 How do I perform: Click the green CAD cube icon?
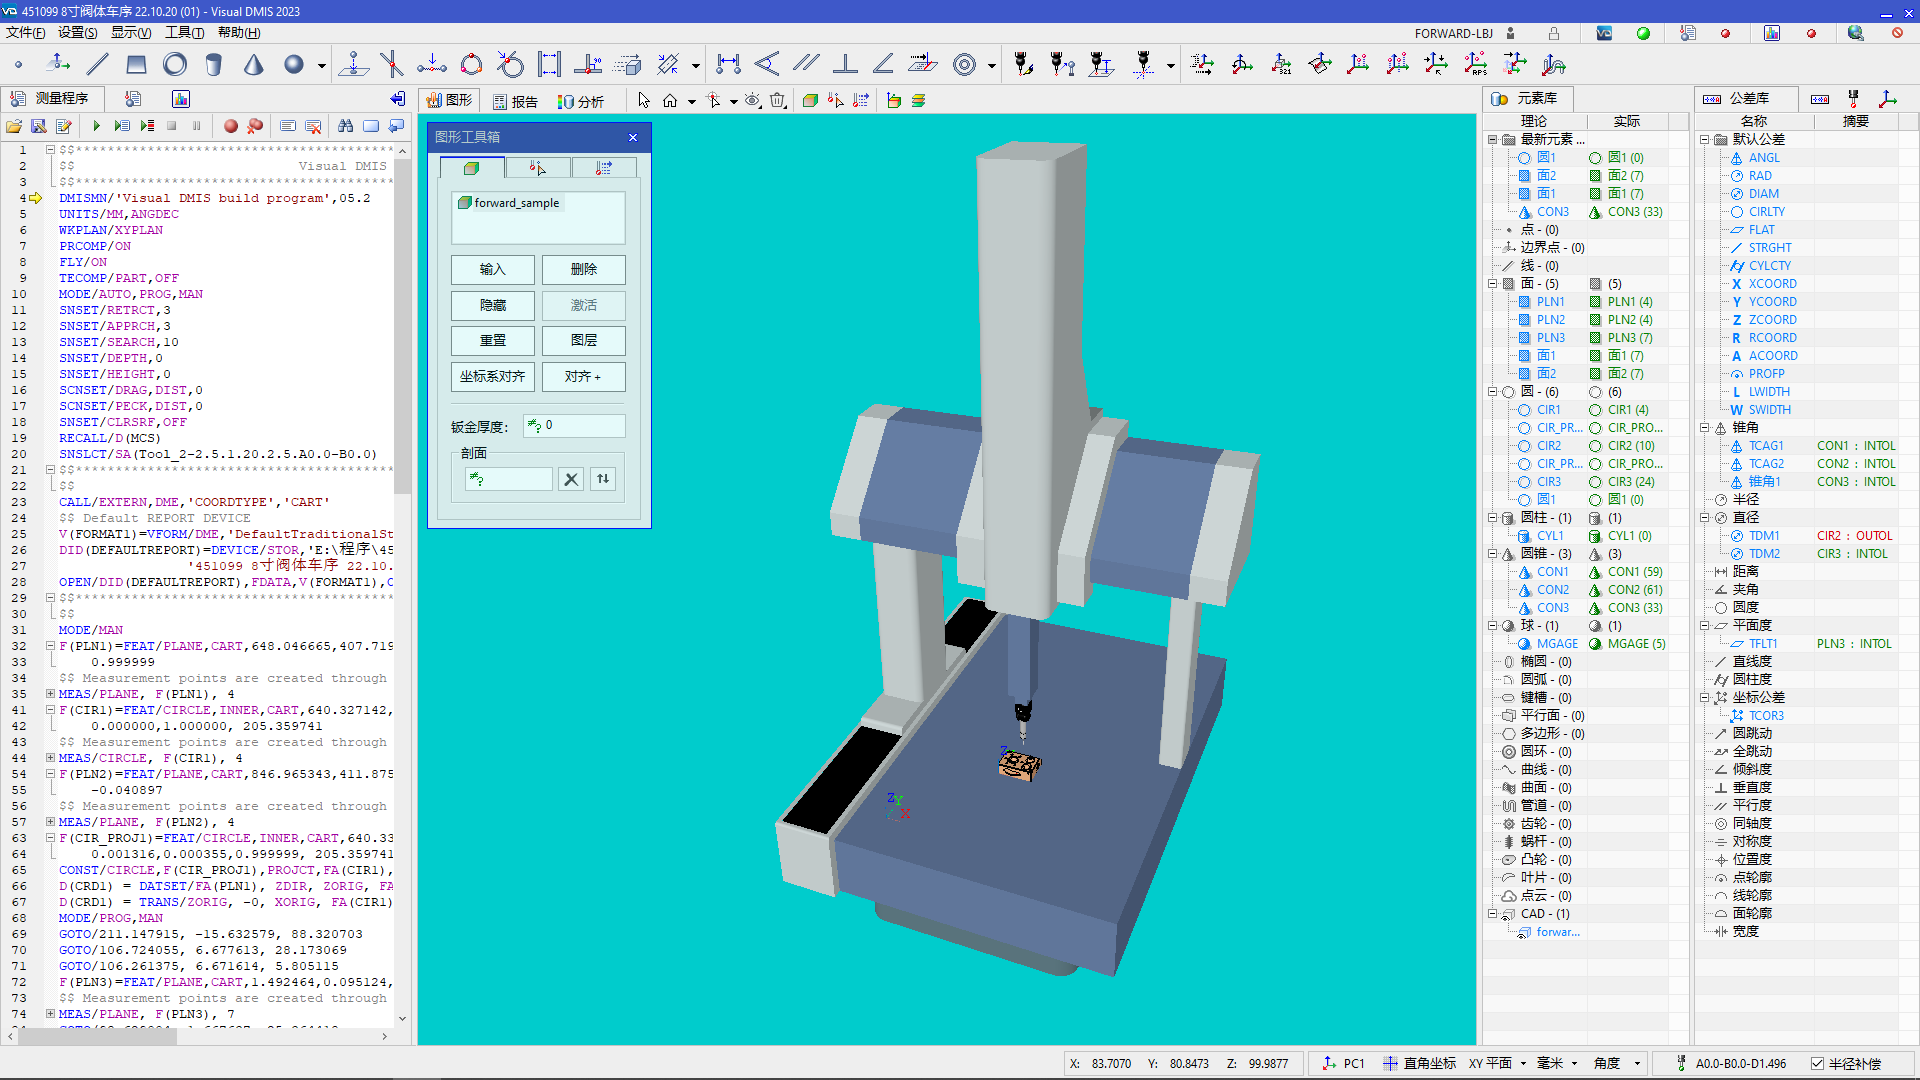point(810,100)
